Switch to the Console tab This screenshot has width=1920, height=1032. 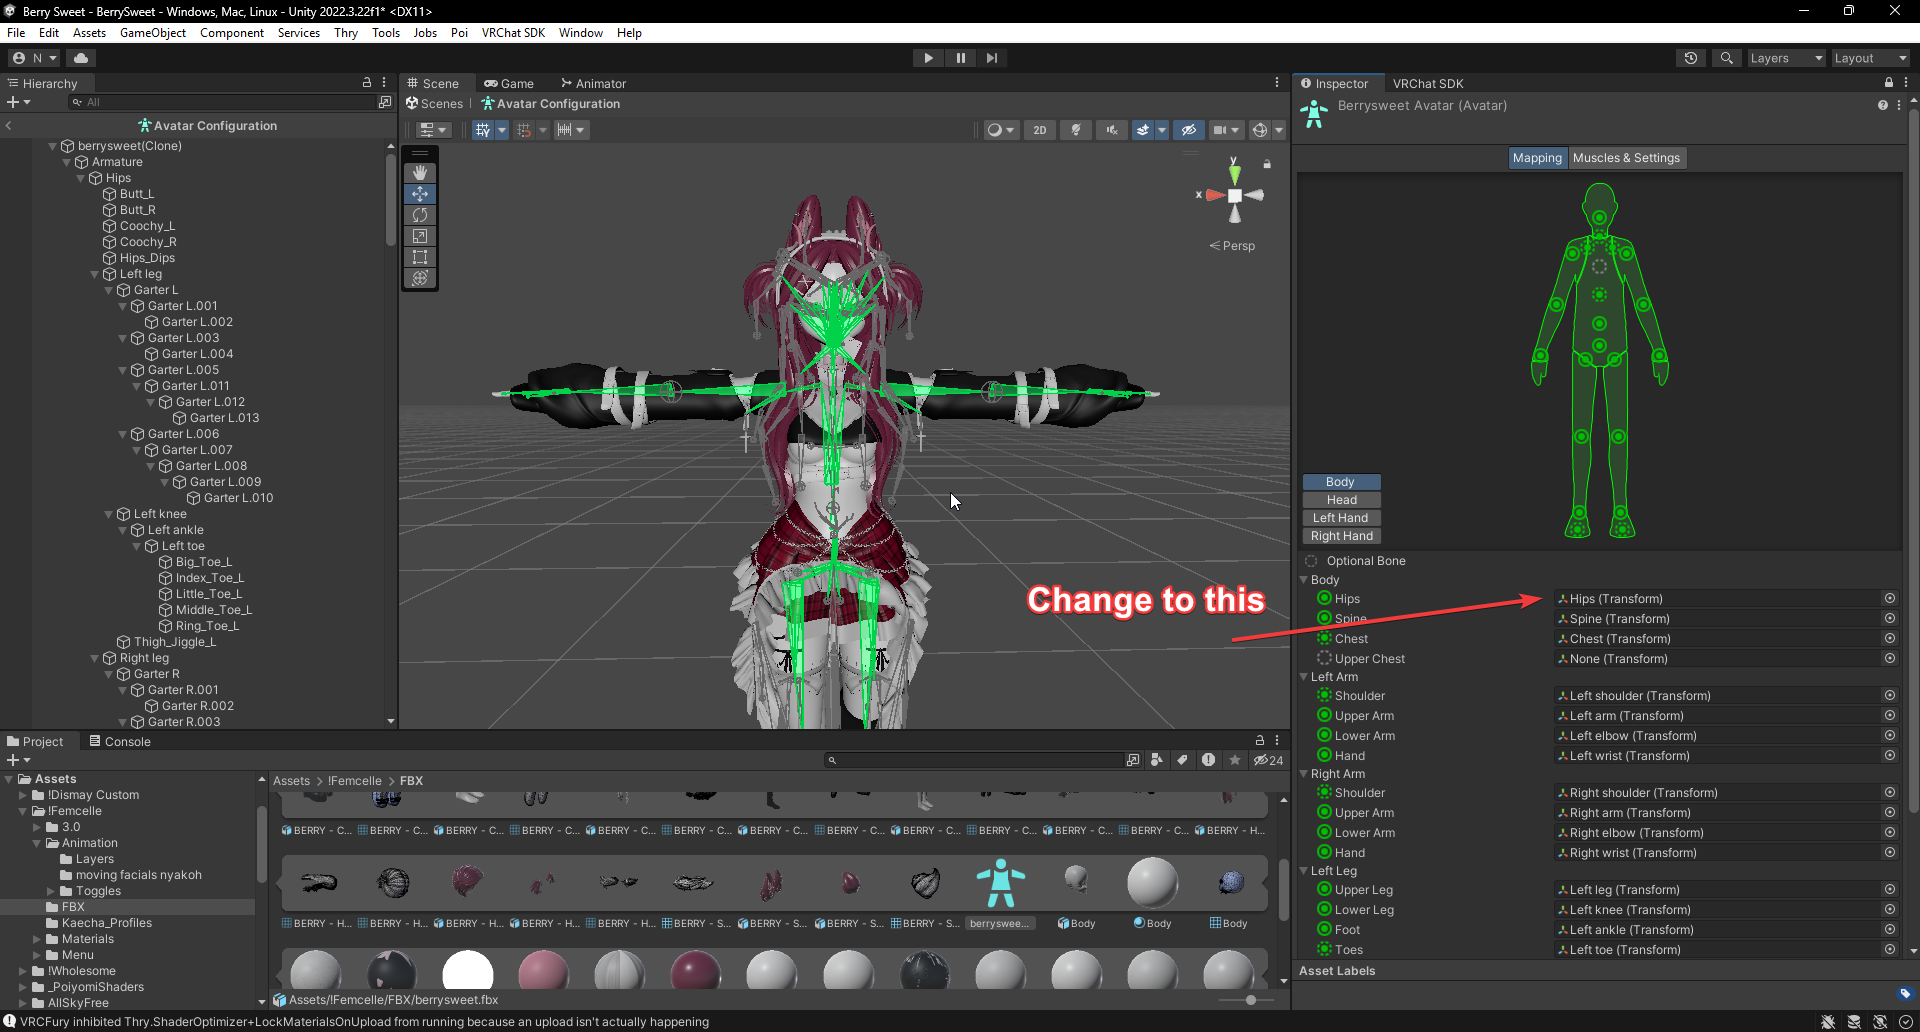pyautogui.click(x=119, y=741)
